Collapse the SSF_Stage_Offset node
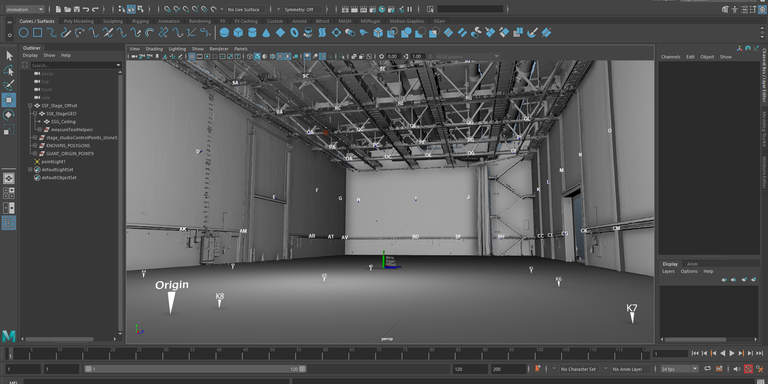The height and width of the screenshot is (384, 768). click(x=30, y=105)
